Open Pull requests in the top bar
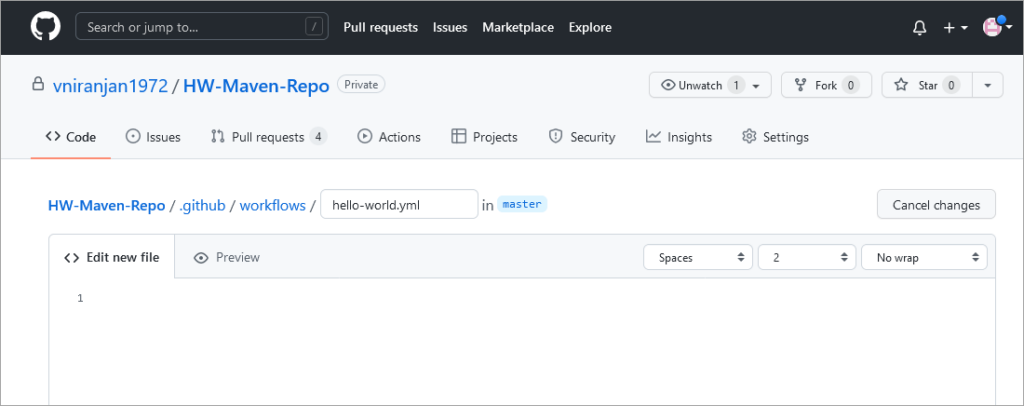The image size is (1024, 406). click(381, 27)
